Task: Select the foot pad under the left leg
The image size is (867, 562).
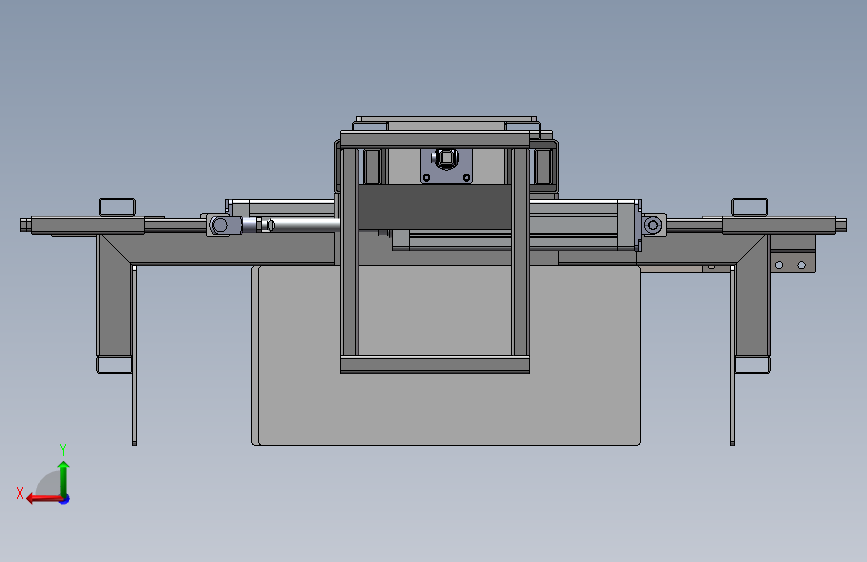Action: [x=114, y=365]
